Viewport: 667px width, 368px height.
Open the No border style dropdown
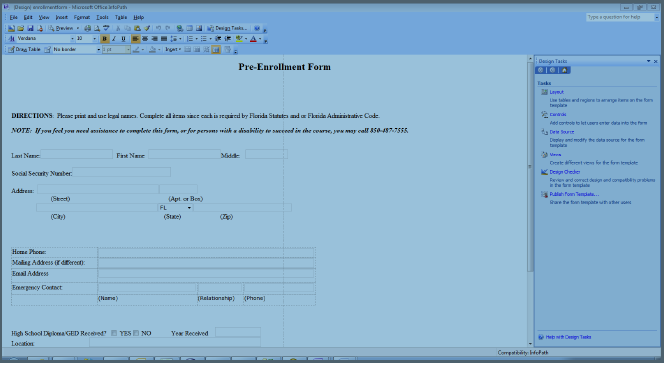[x=99, y=50]
